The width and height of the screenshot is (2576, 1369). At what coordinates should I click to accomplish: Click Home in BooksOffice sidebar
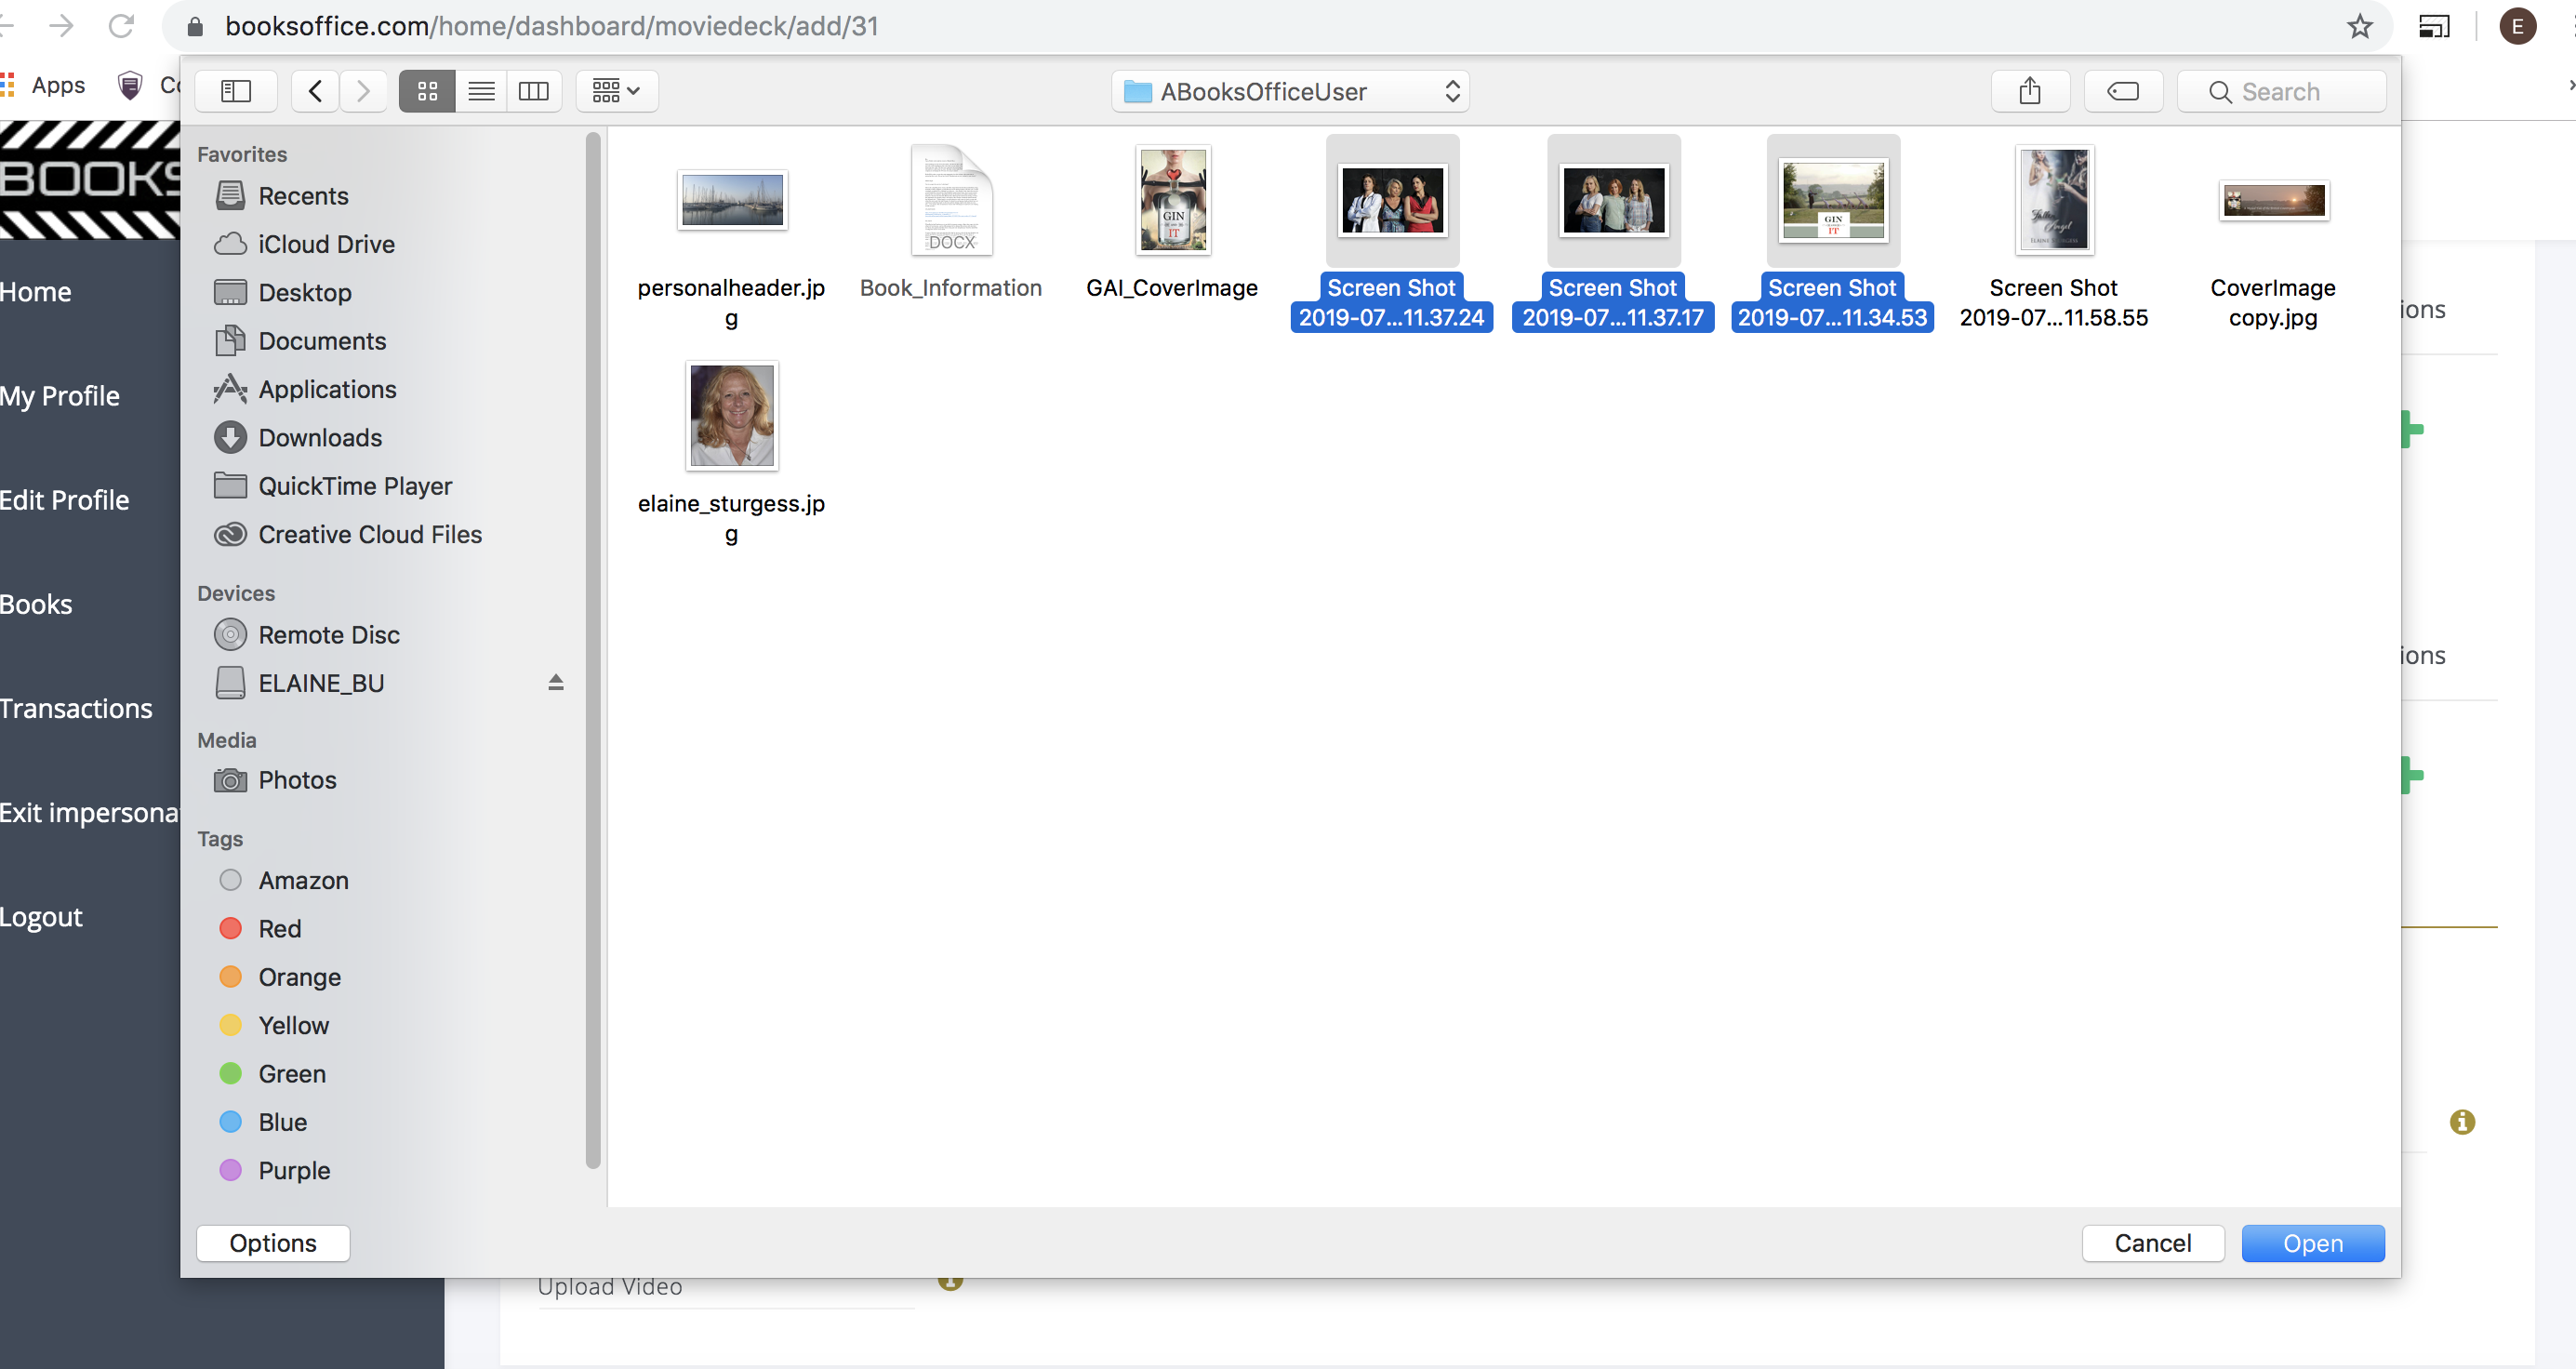coord(36,292)
